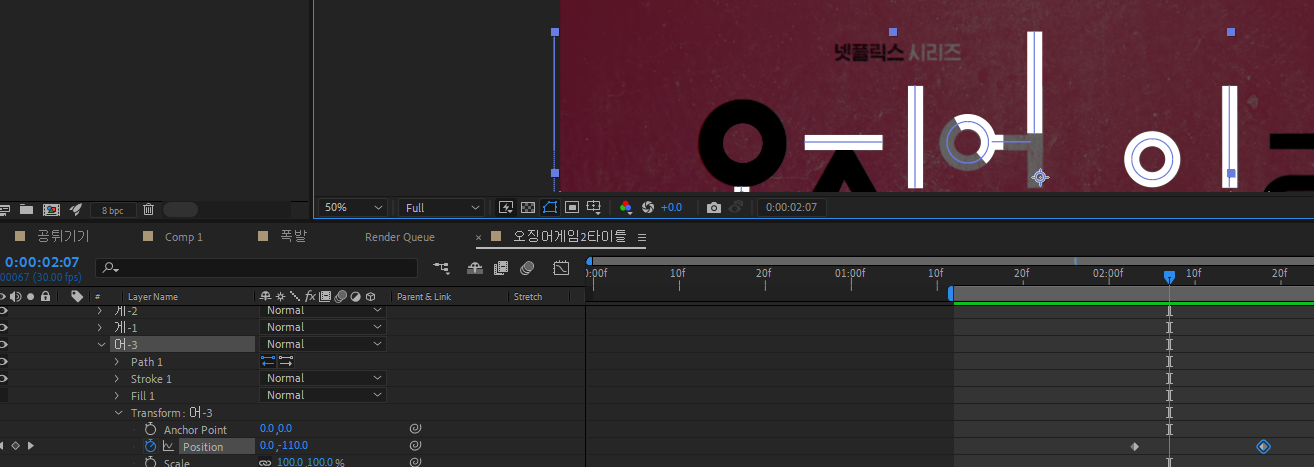1314x467 pixels.
Task: Expand the Stroke 1 property group
Action: click(117, 379)
